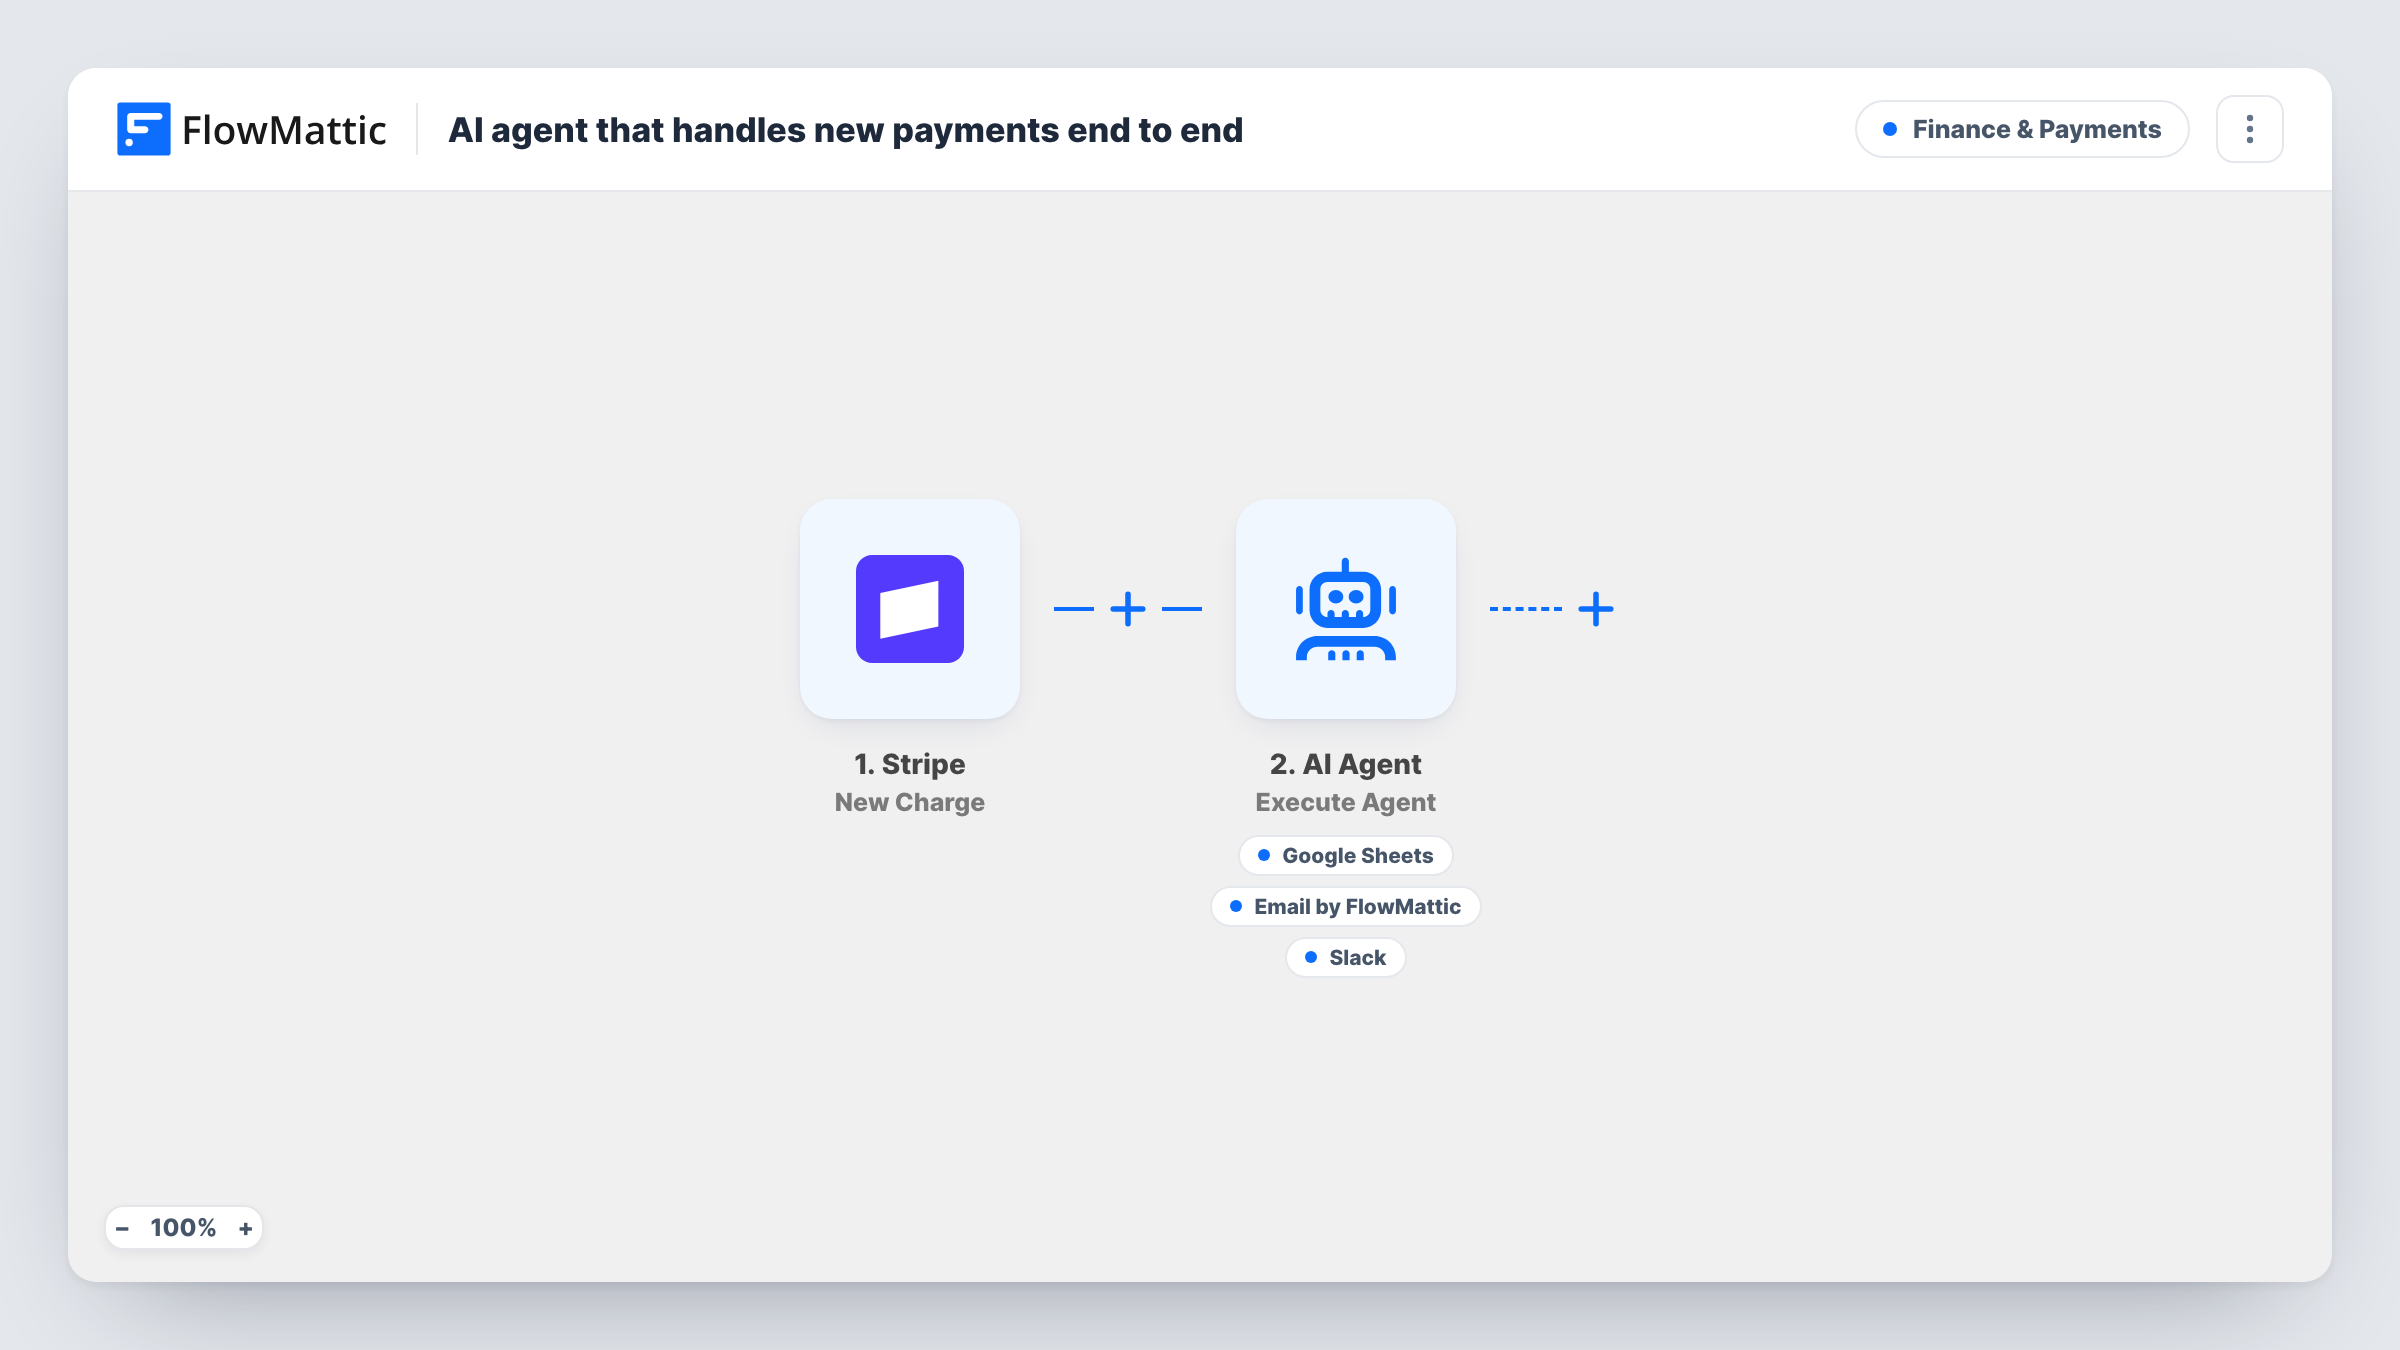Add a step between Stripe and AI Agent
The width and height of the screenshot is (2400, 1350).
(x=1128, y=608)
